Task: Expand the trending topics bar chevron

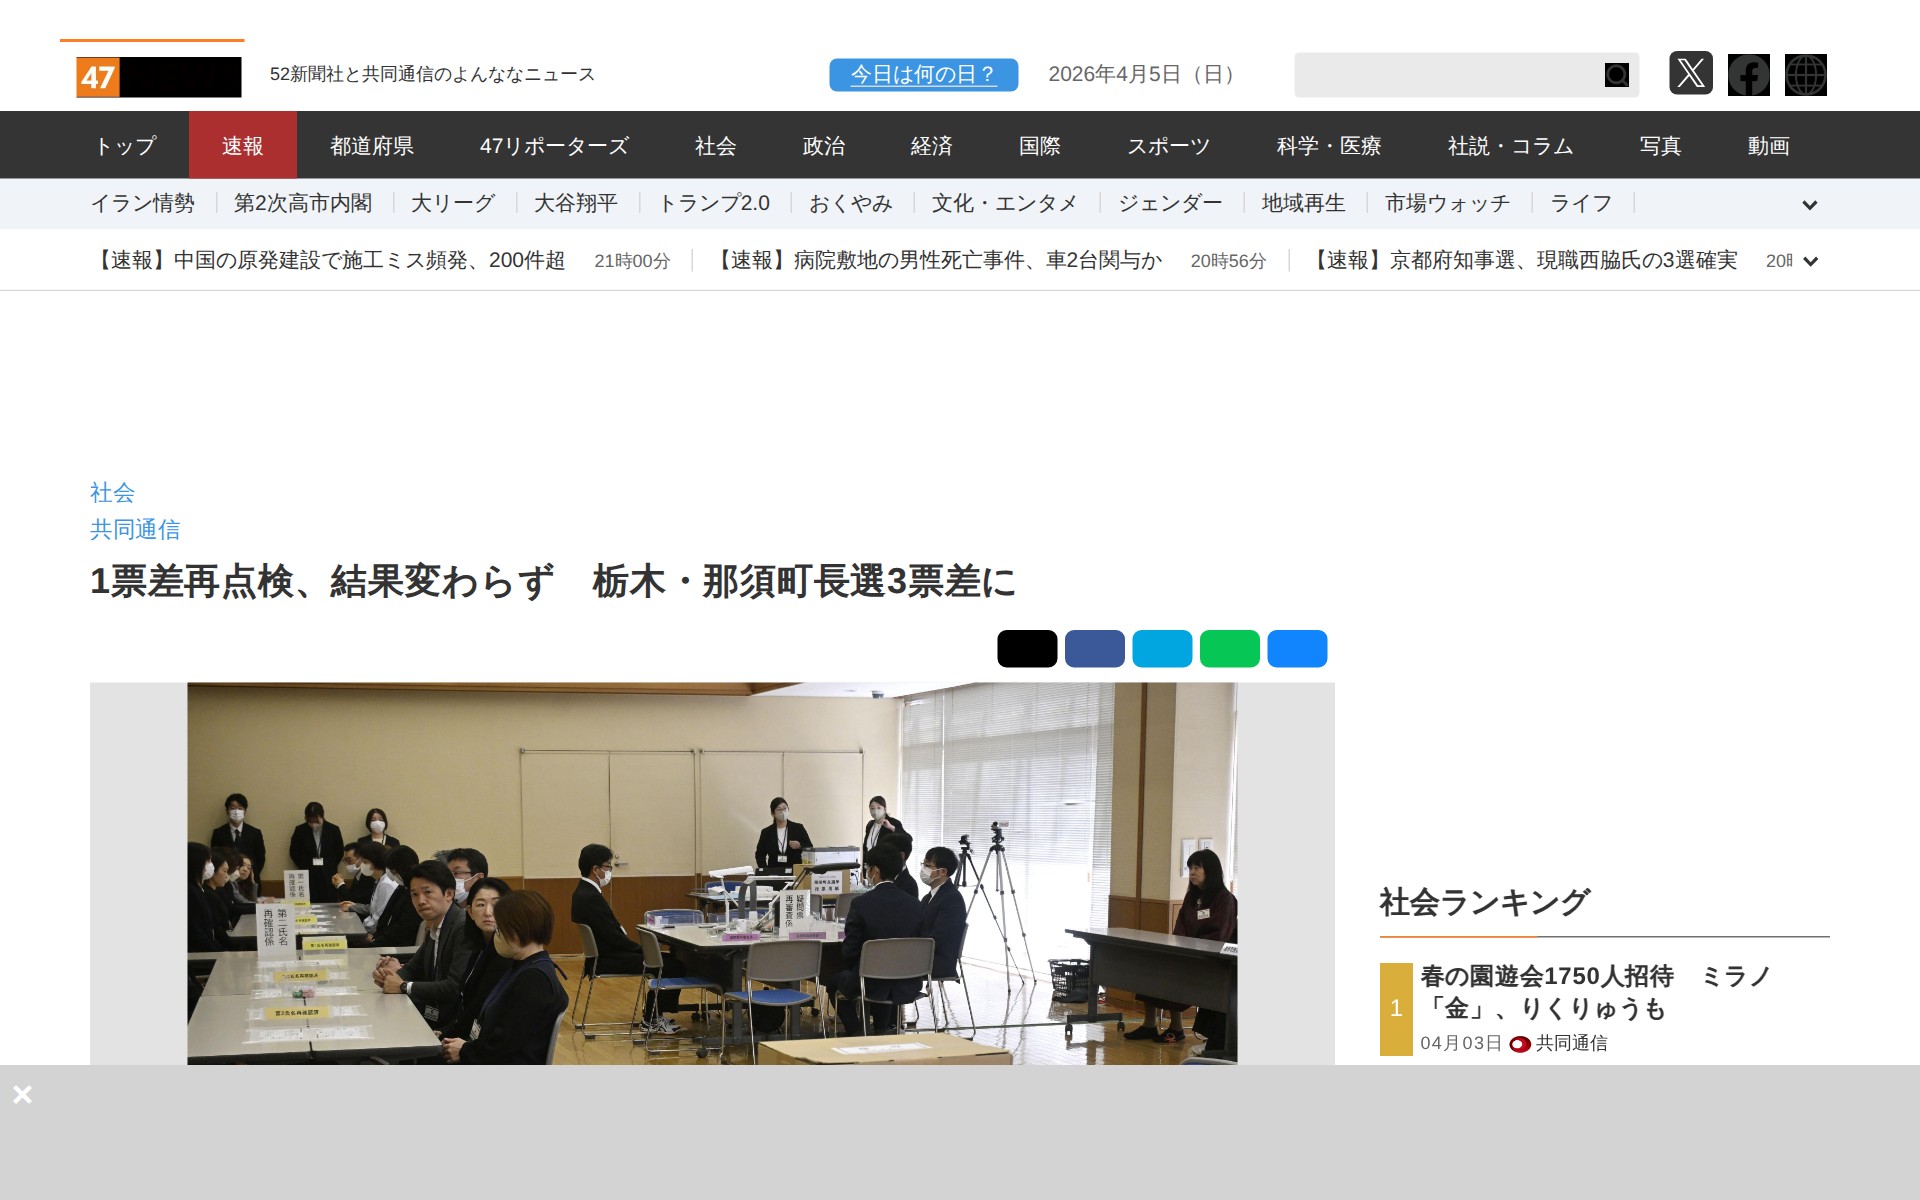Action: coord(1809,205)
